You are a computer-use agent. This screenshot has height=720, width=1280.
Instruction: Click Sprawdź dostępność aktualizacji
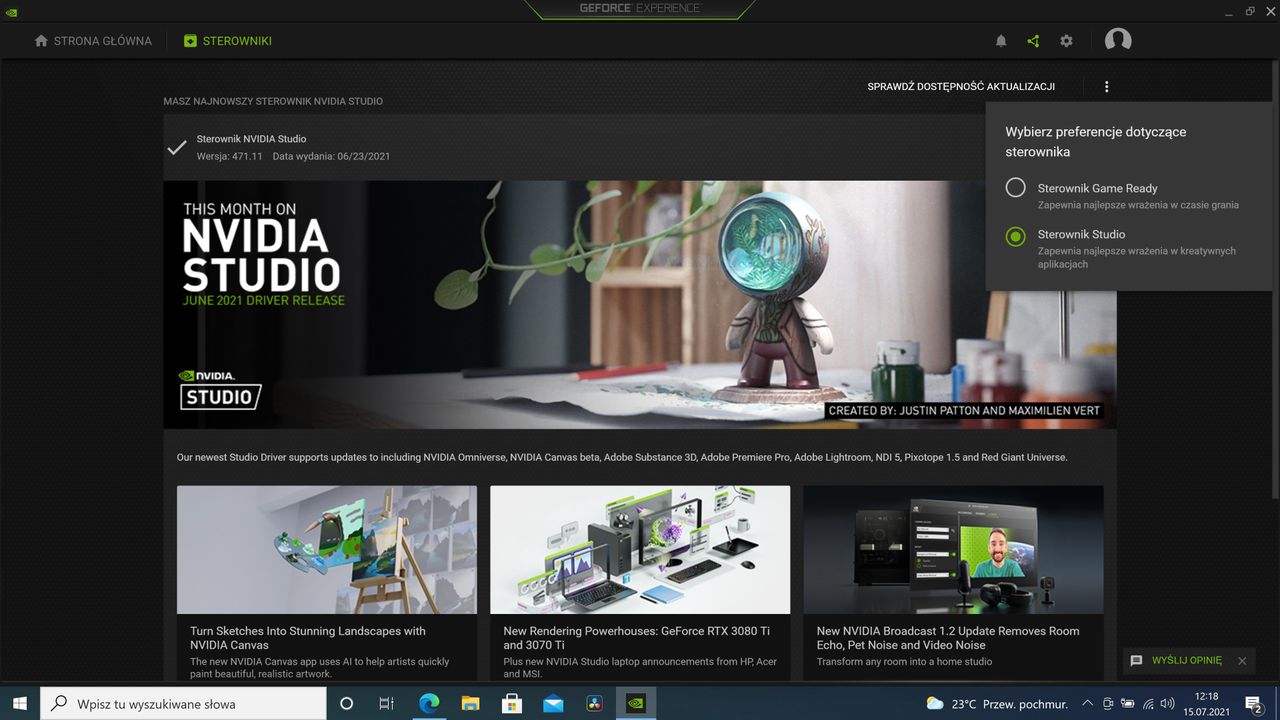pos(961,87)
